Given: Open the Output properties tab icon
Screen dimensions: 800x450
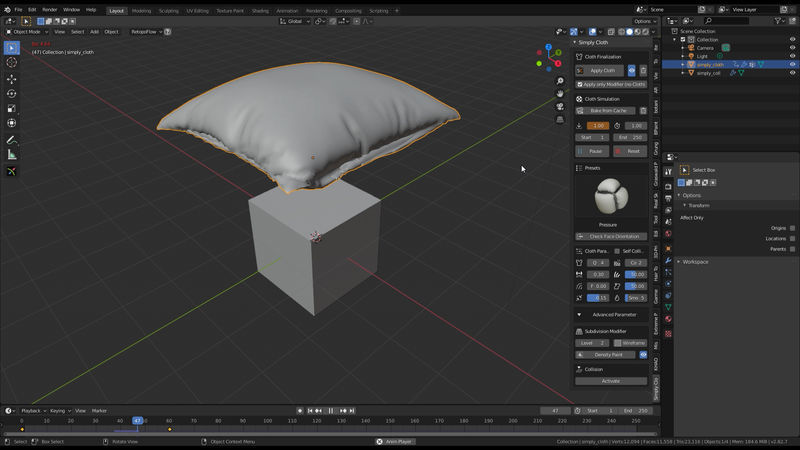Looking at the screenshot, I should 668,198.
